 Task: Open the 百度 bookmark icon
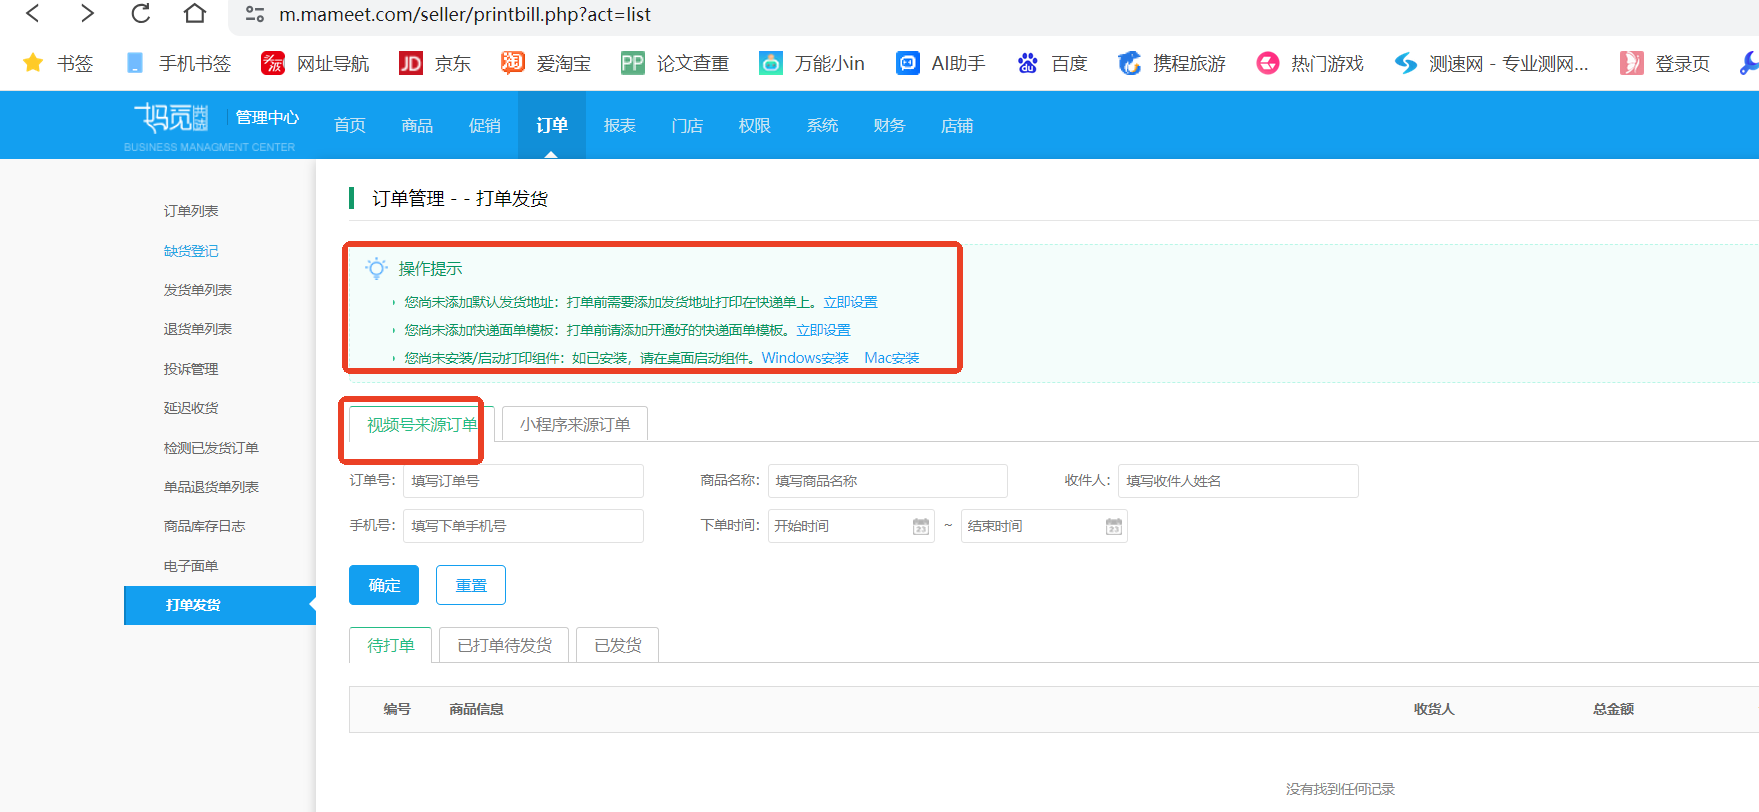click(x=1028, y=64)
